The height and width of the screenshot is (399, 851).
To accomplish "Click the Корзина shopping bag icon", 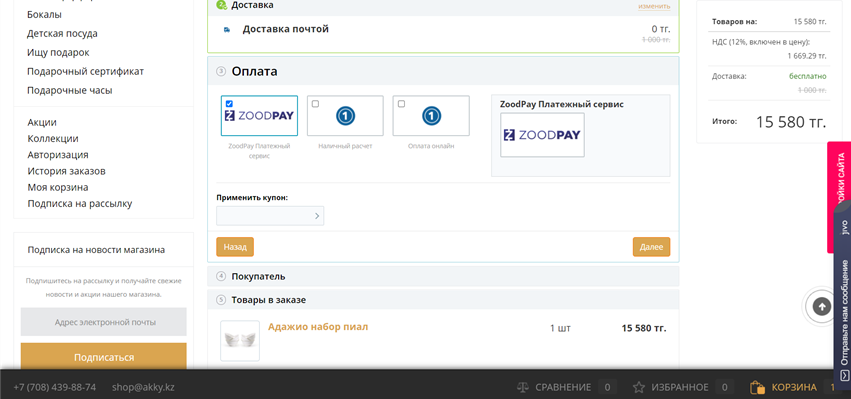I will [758, 388].
